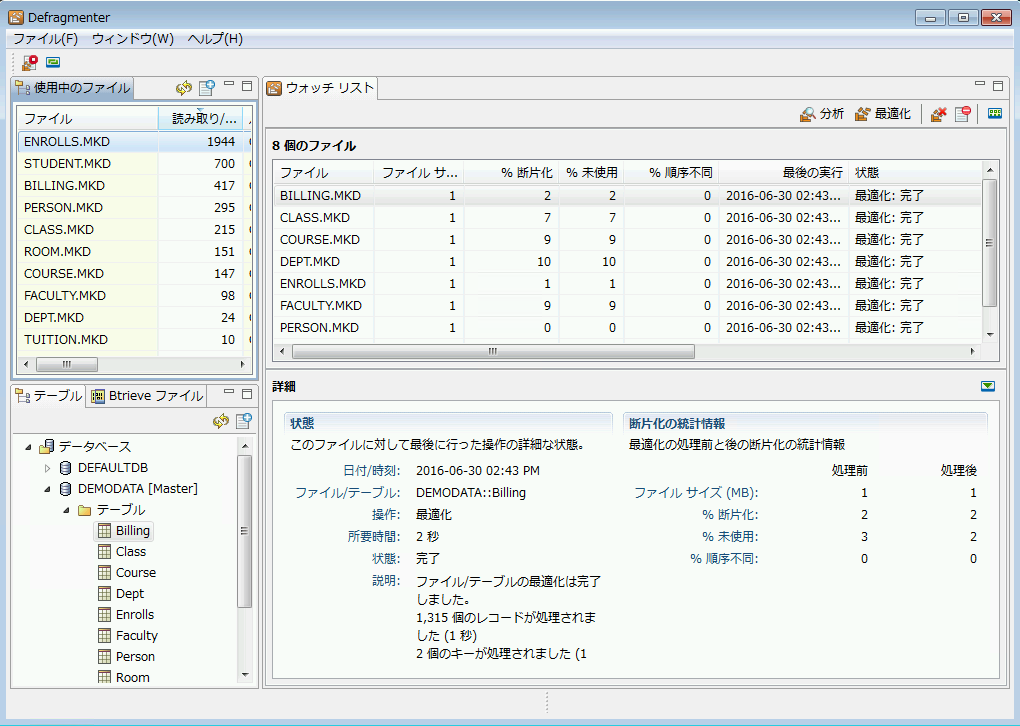This screenshot has width=1020, height=726.
Task: Expand the DEFAULTDB database node
Action: (47, 468)
